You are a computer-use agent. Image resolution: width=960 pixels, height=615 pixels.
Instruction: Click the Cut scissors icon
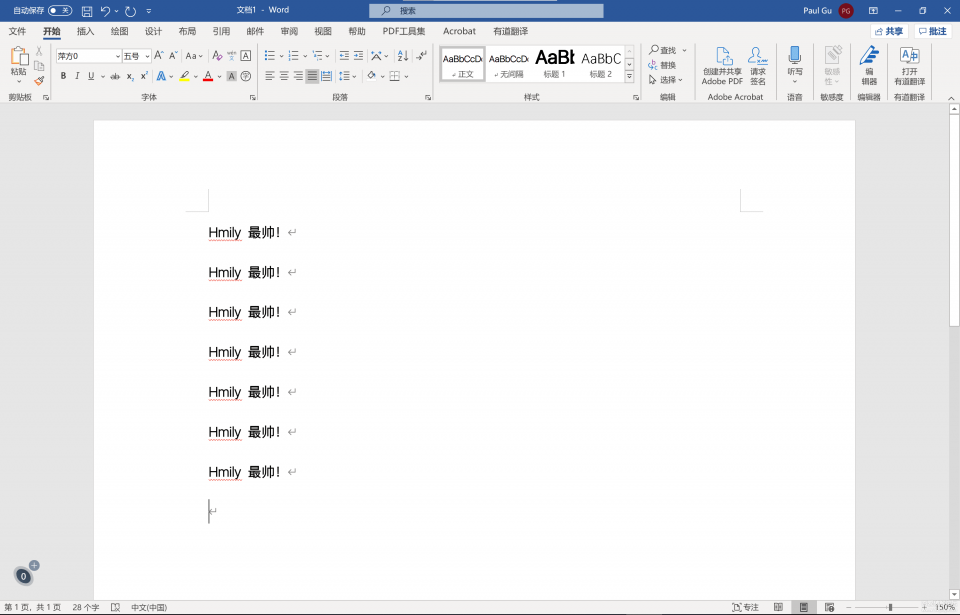tap(39, 51)
